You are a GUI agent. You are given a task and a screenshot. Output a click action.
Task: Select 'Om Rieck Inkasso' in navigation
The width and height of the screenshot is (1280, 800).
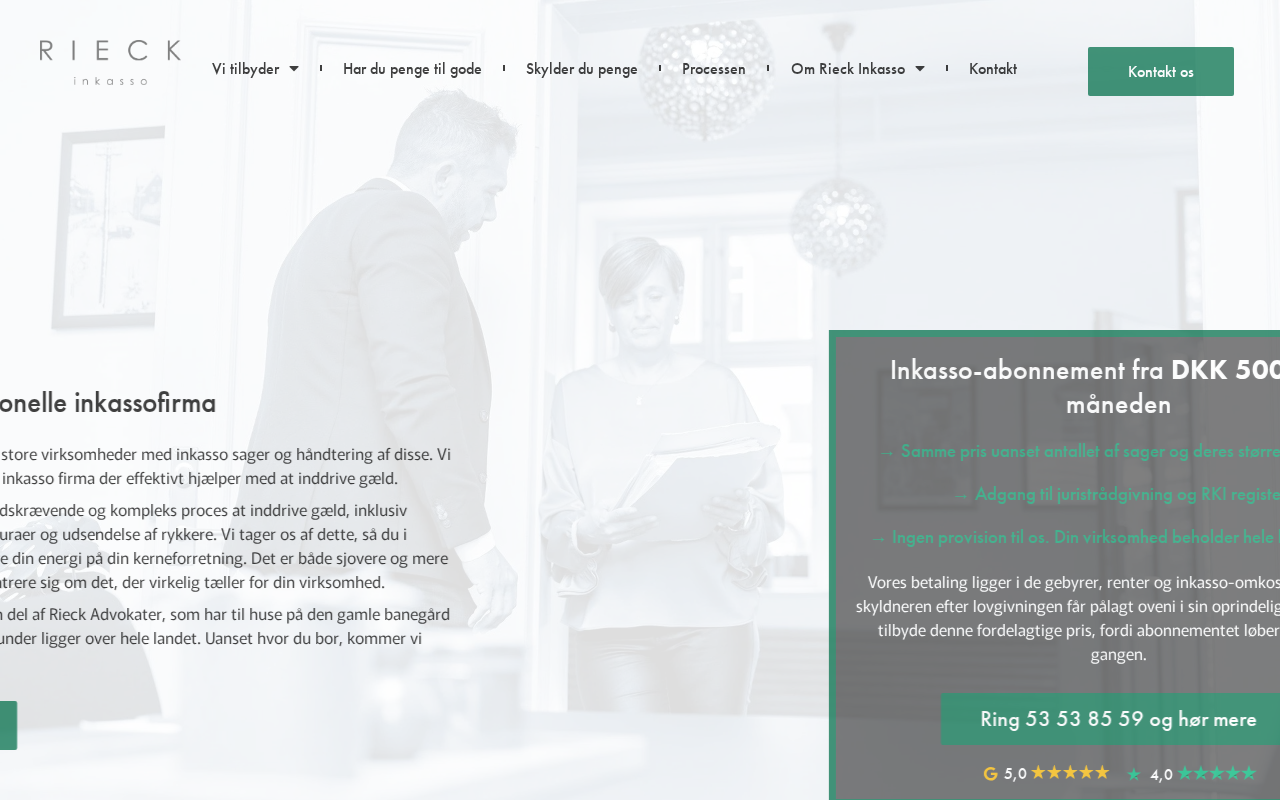pos(848,69)
